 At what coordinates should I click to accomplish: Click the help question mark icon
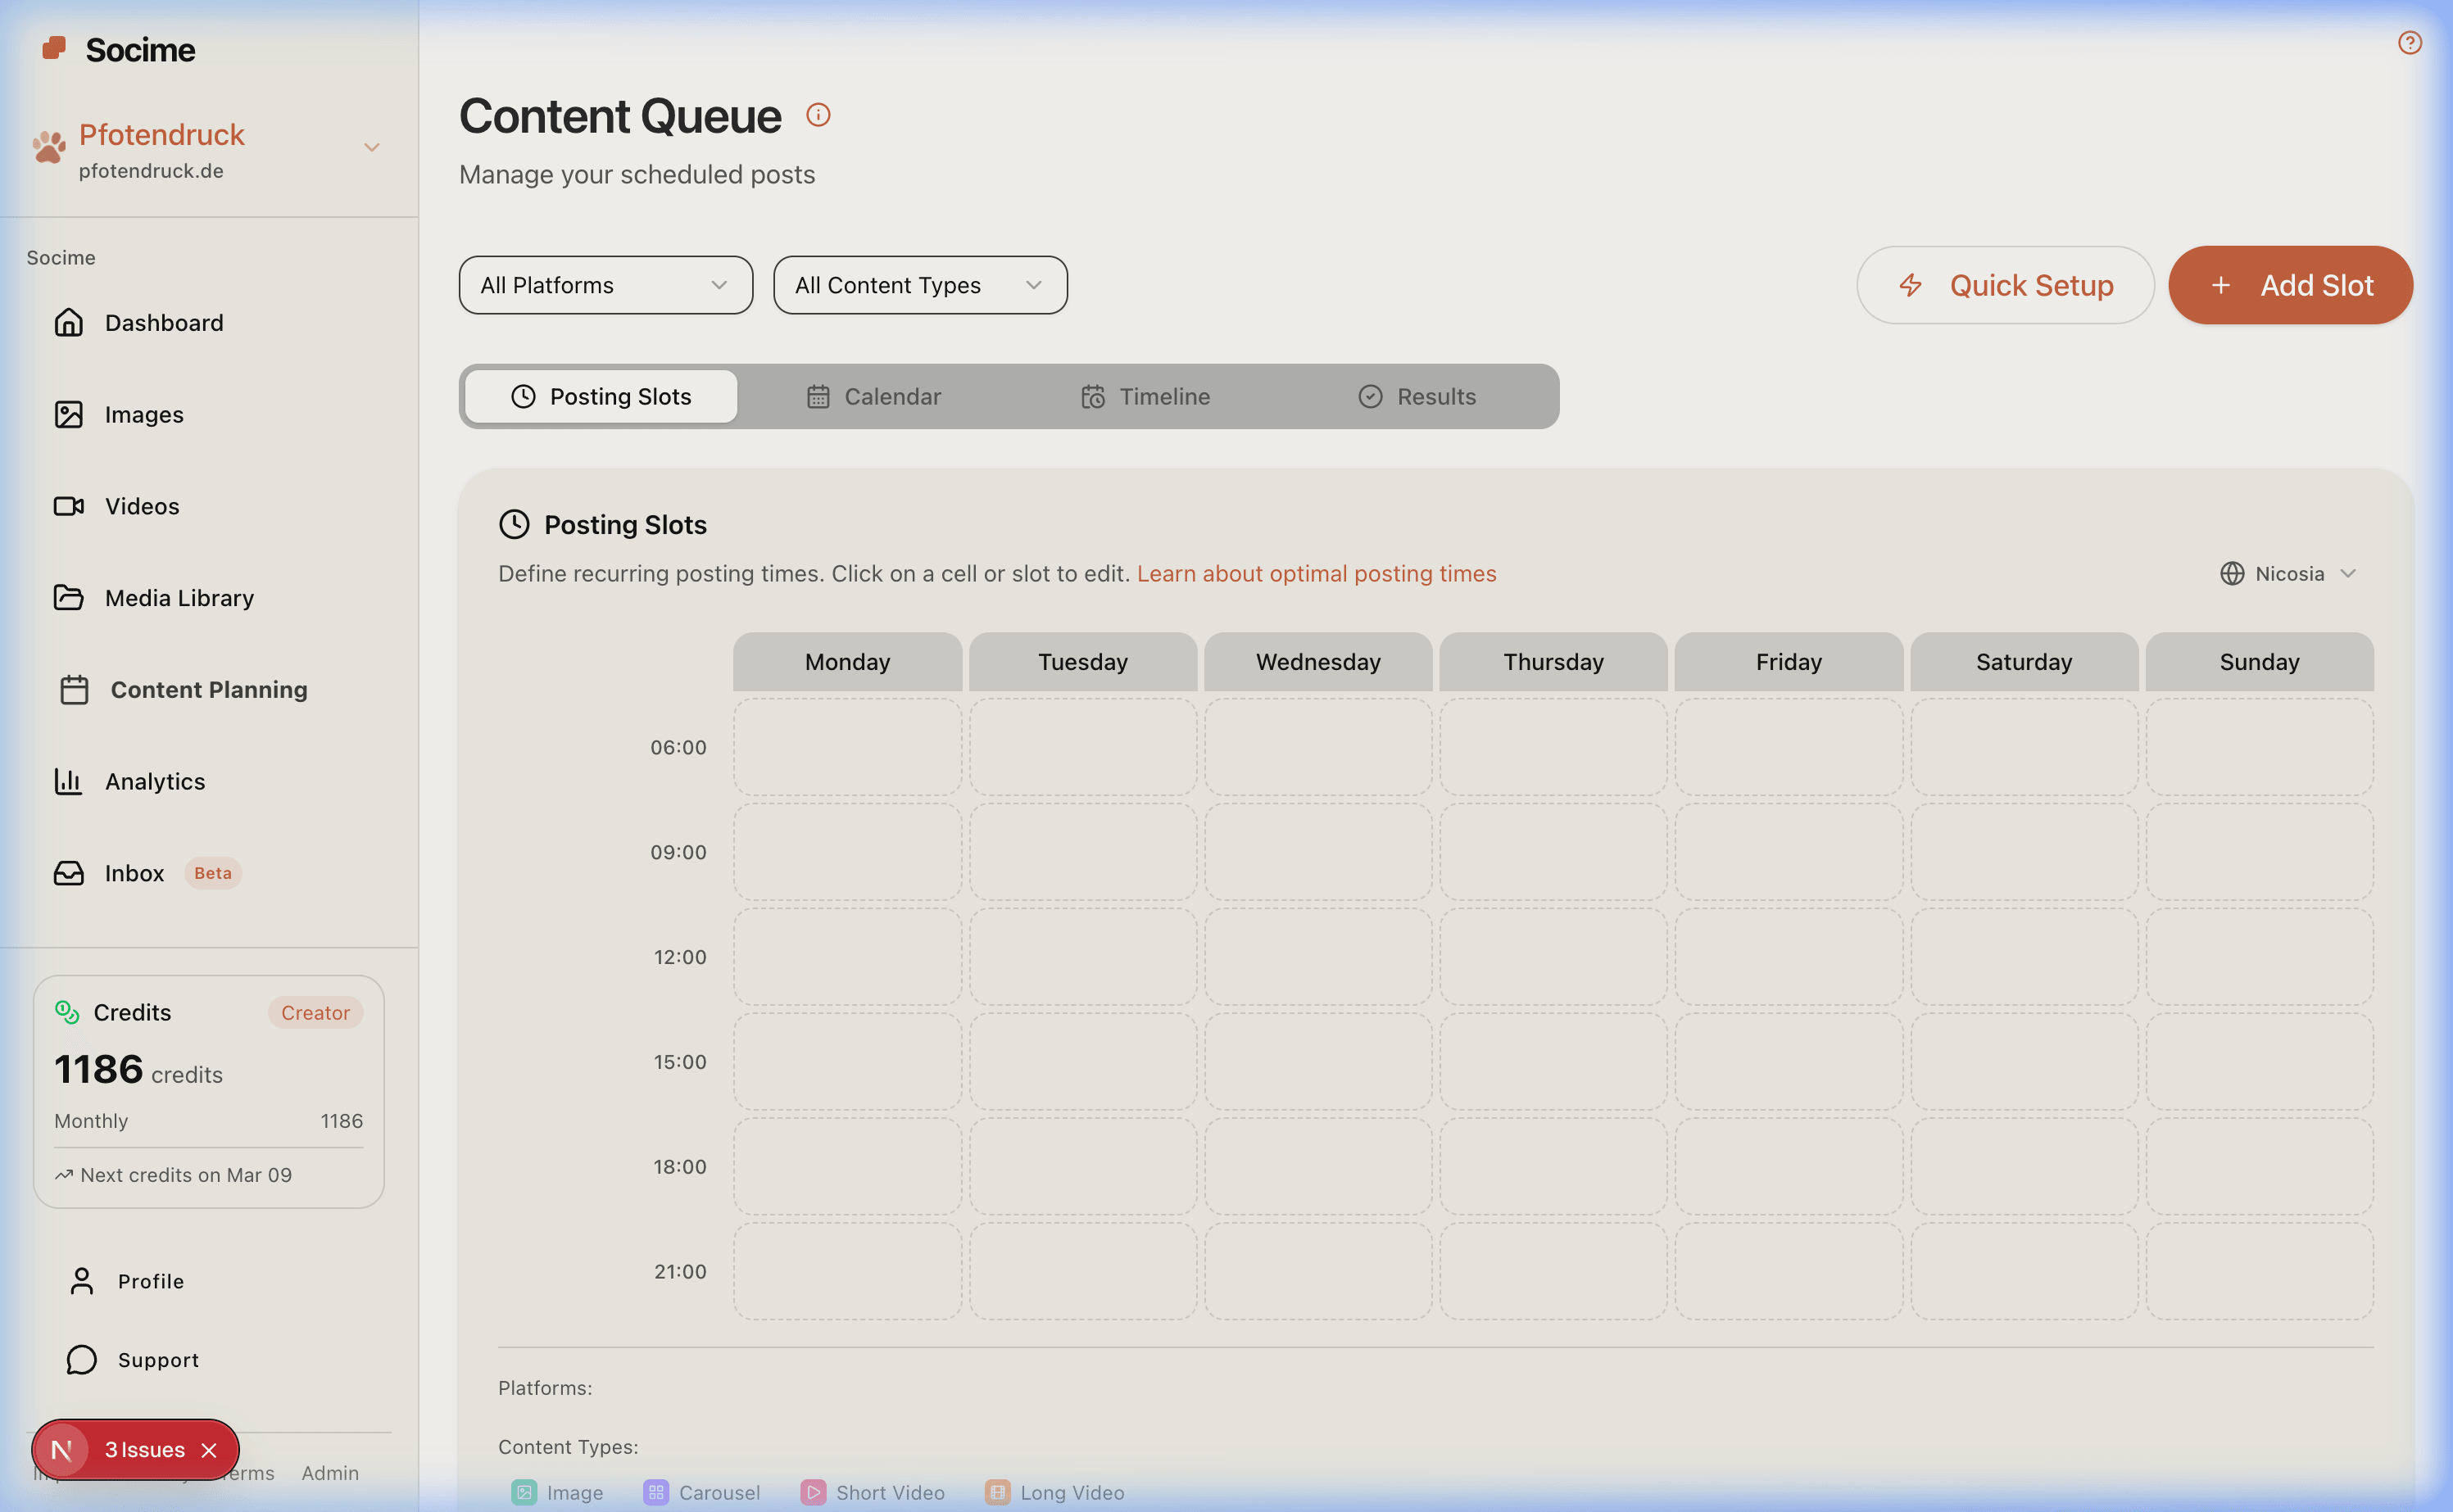(2409, 42)
